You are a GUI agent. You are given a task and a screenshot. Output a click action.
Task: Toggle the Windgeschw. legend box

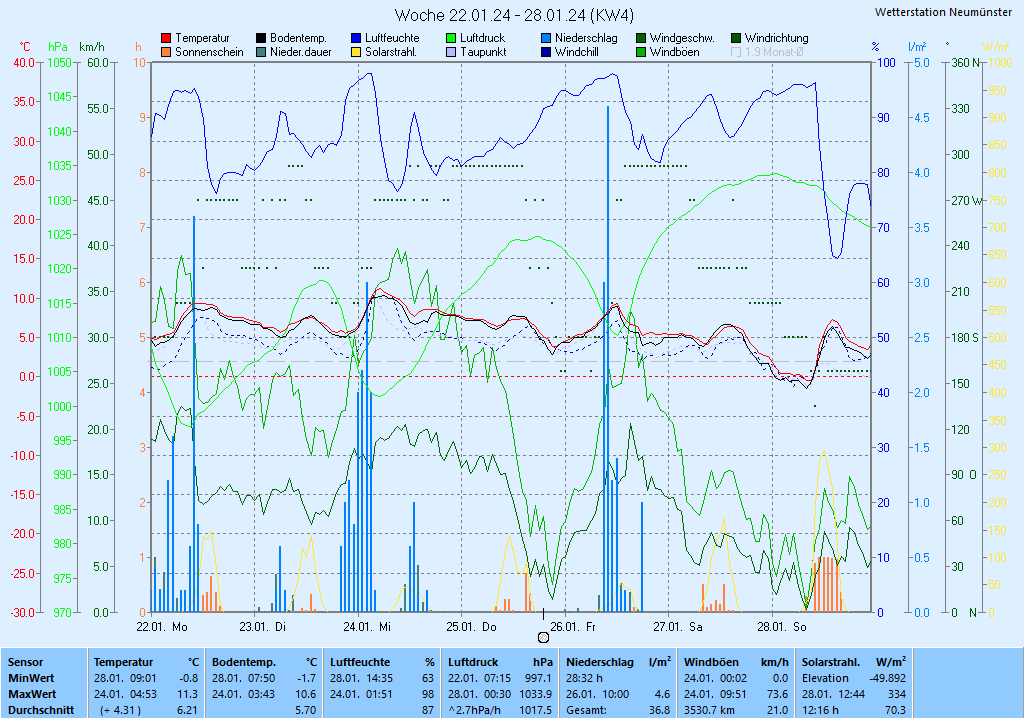click(x=641, y=39)
